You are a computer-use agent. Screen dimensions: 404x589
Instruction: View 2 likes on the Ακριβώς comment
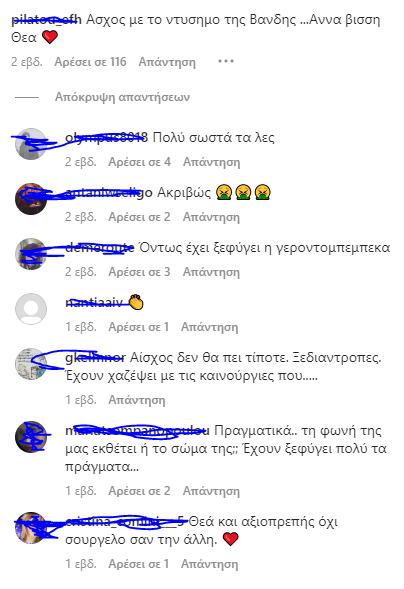[x=139, y=217]
